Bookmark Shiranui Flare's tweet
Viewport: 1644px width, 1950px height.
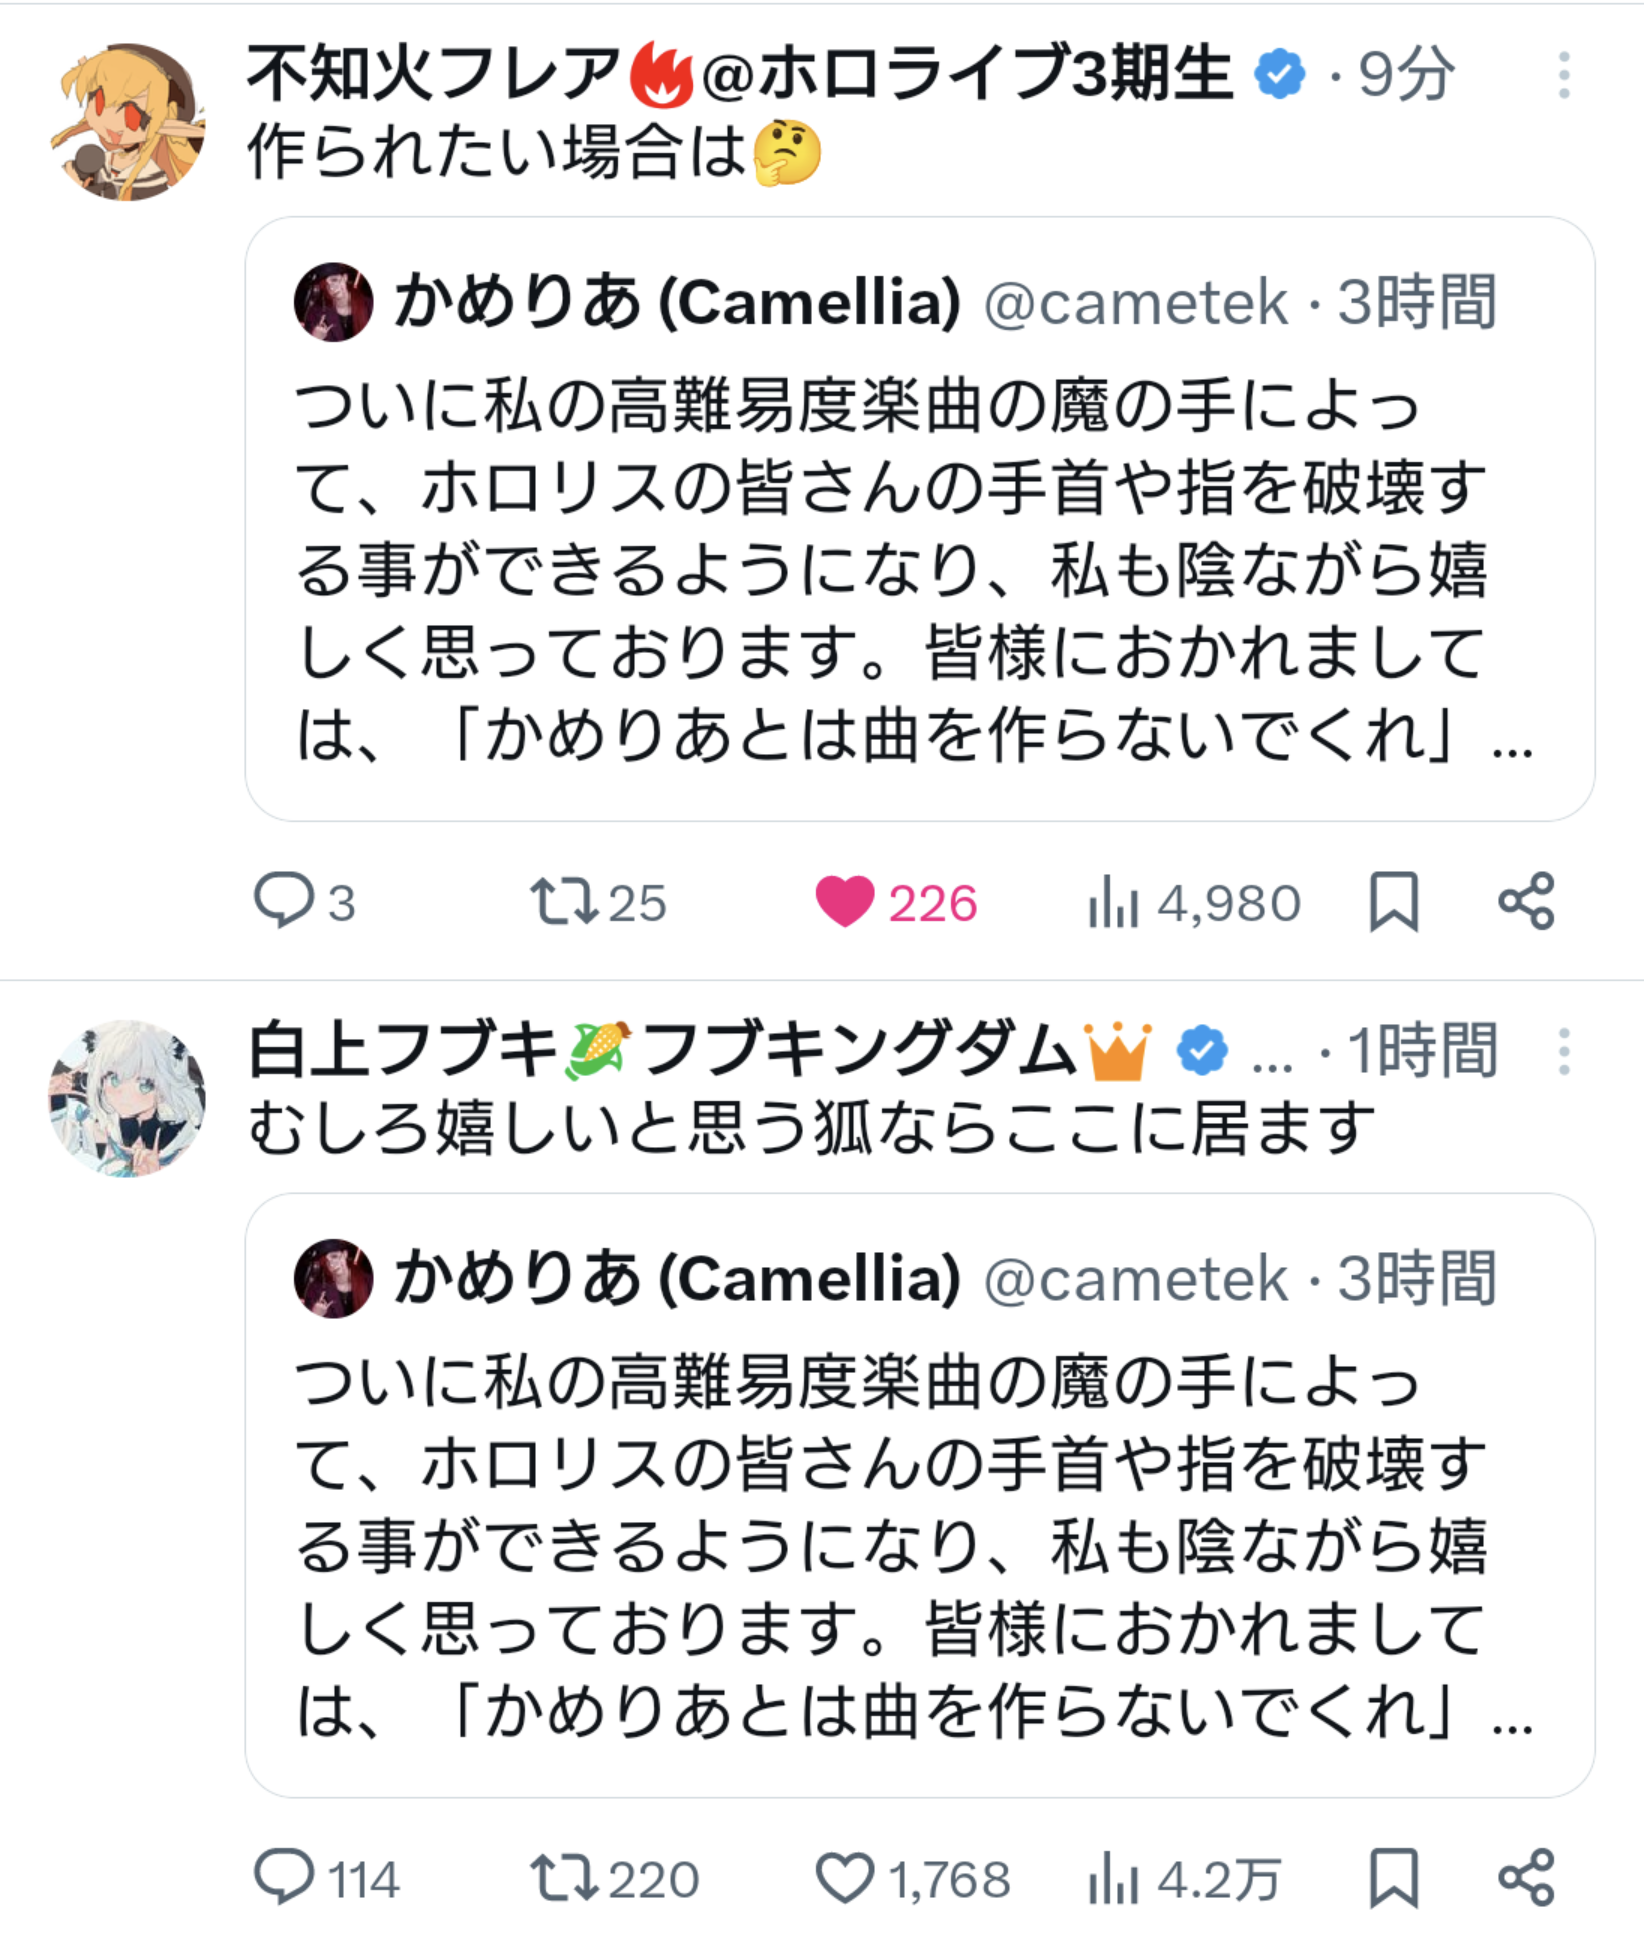(x=1393, y=901)
